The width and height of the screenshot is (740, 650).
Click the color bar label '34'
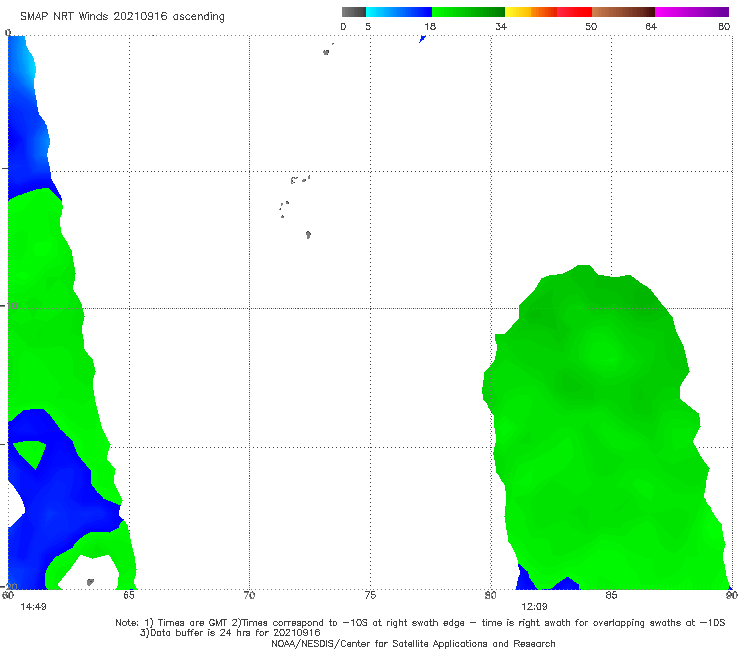click(501, 27)
